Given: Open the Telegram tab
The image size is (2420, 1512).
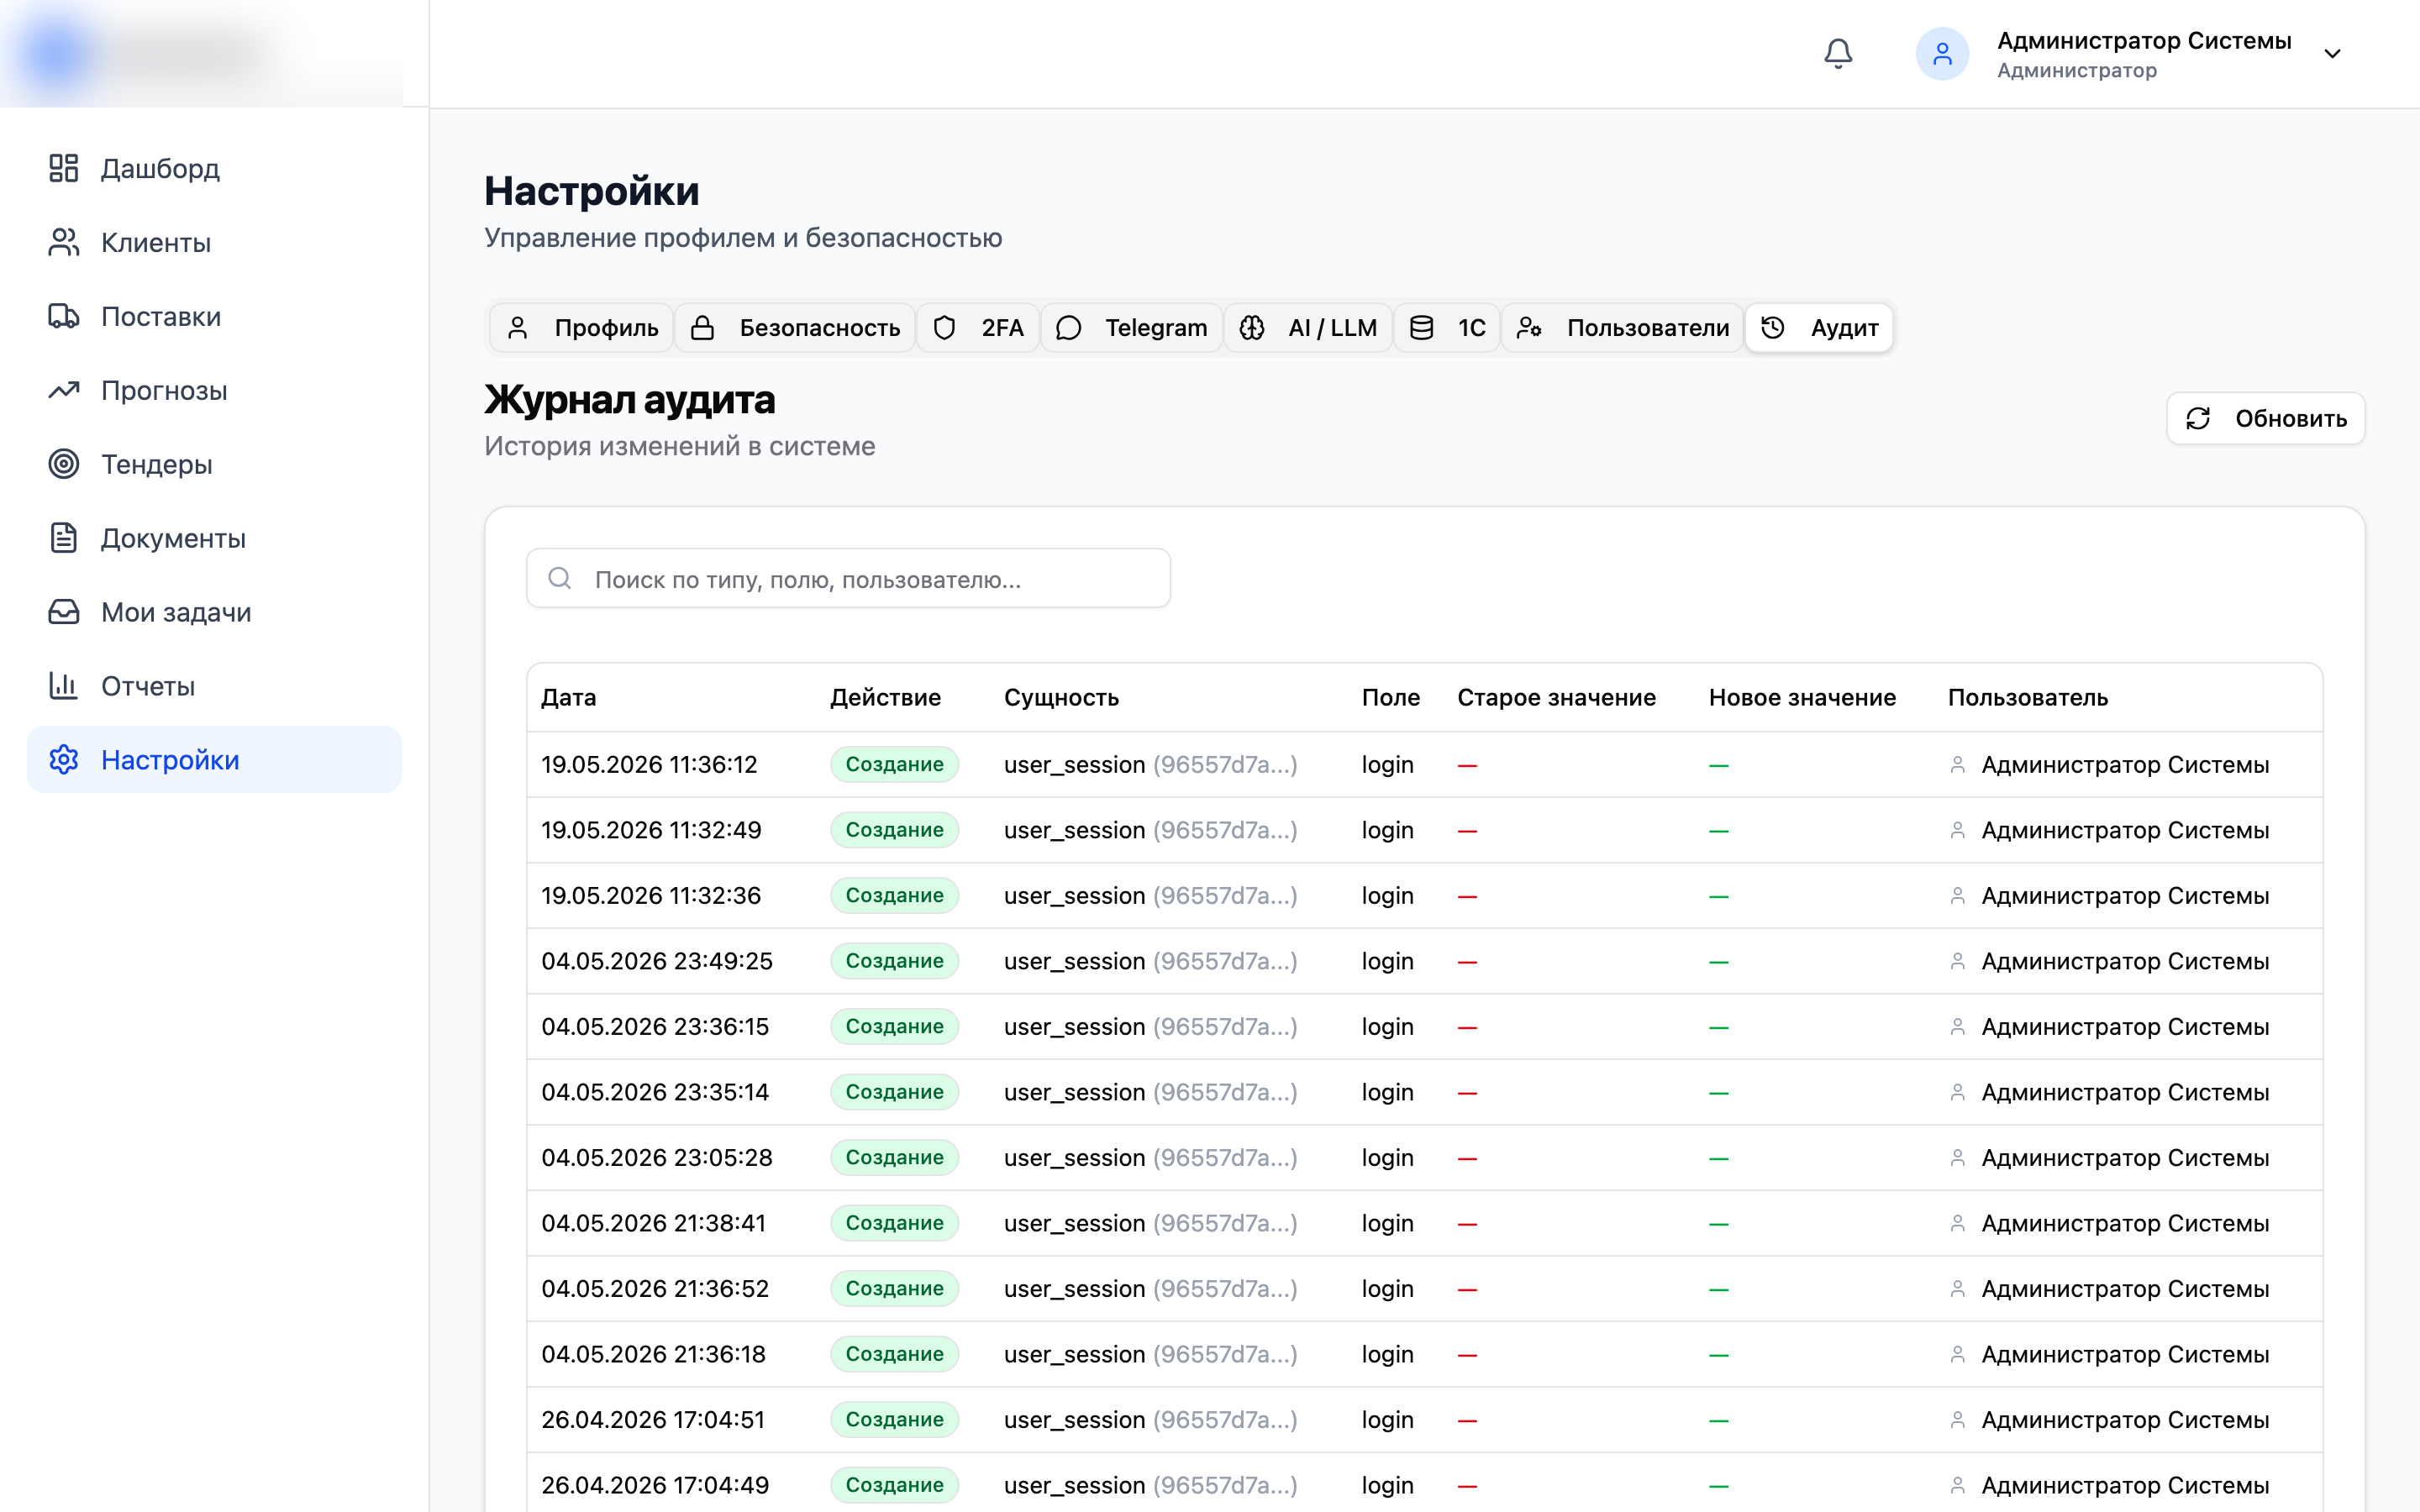Looking at the screenshot, I should pyautogui.click(x=1132, y=328).
